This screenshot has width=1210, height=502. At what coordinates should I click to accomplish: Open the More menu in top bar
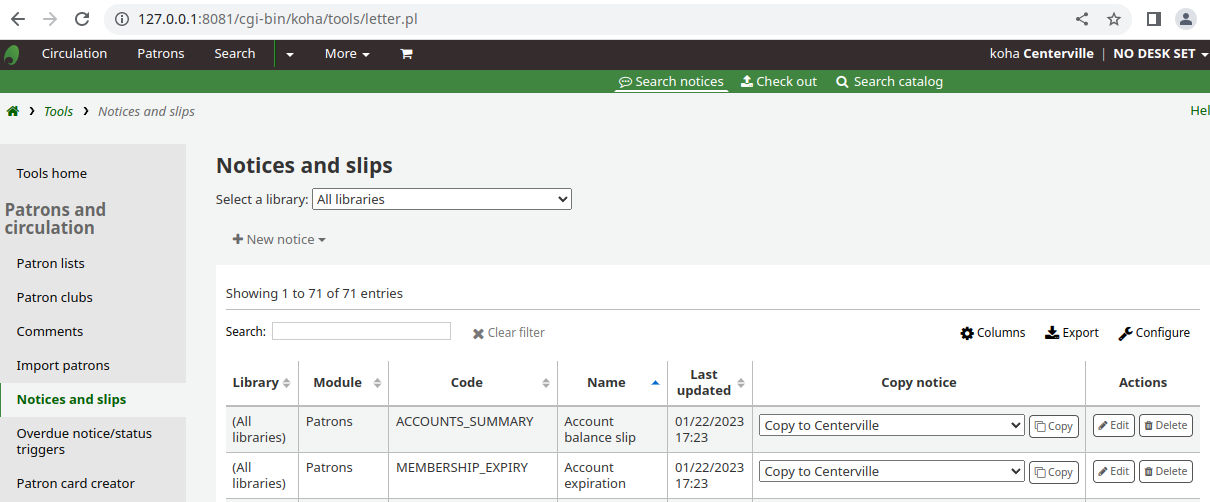click(x=347, y=54)
